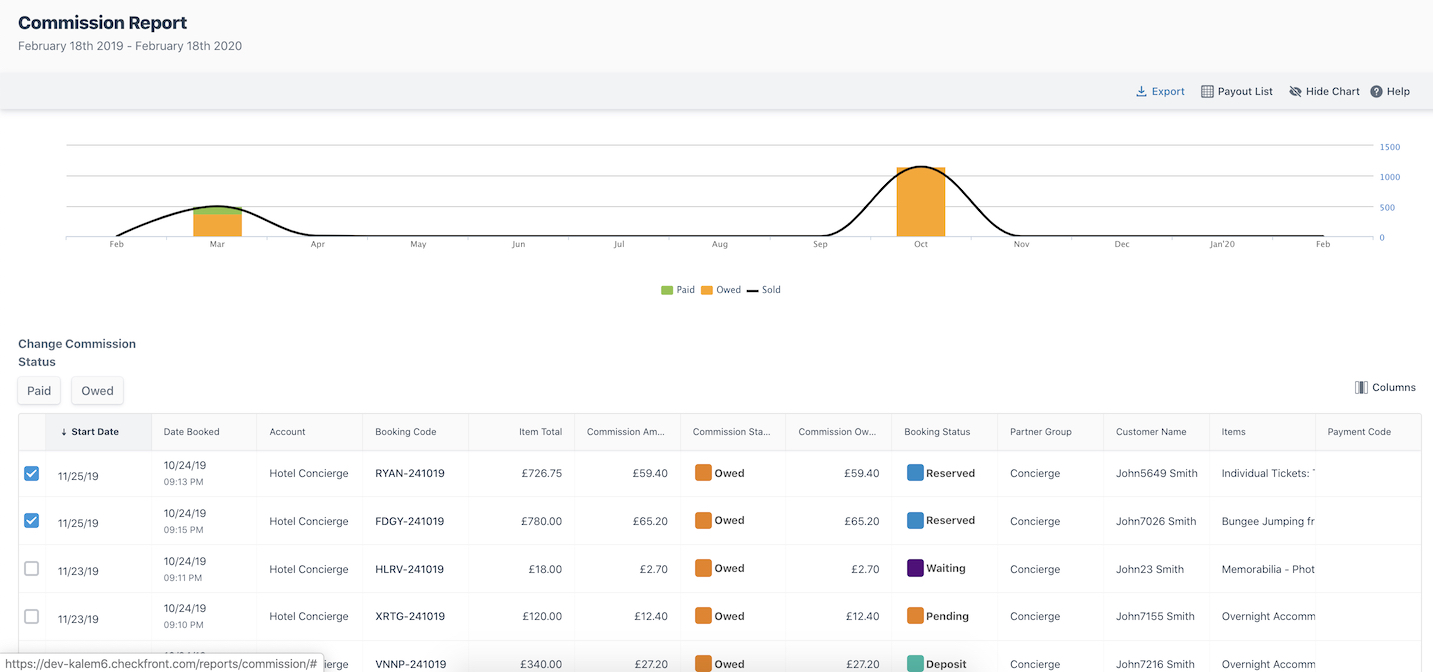Image resolution: width=1433 pixels, height=672 pixels.
Task: Toggle the Owed series in the chart legend
Action: click(721, 290)
